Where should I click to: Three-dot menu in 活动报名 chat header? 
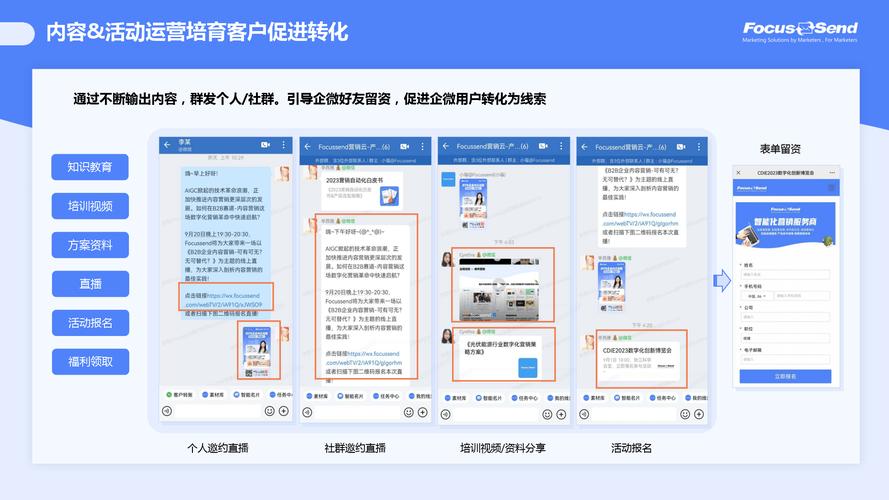(699, 146)
